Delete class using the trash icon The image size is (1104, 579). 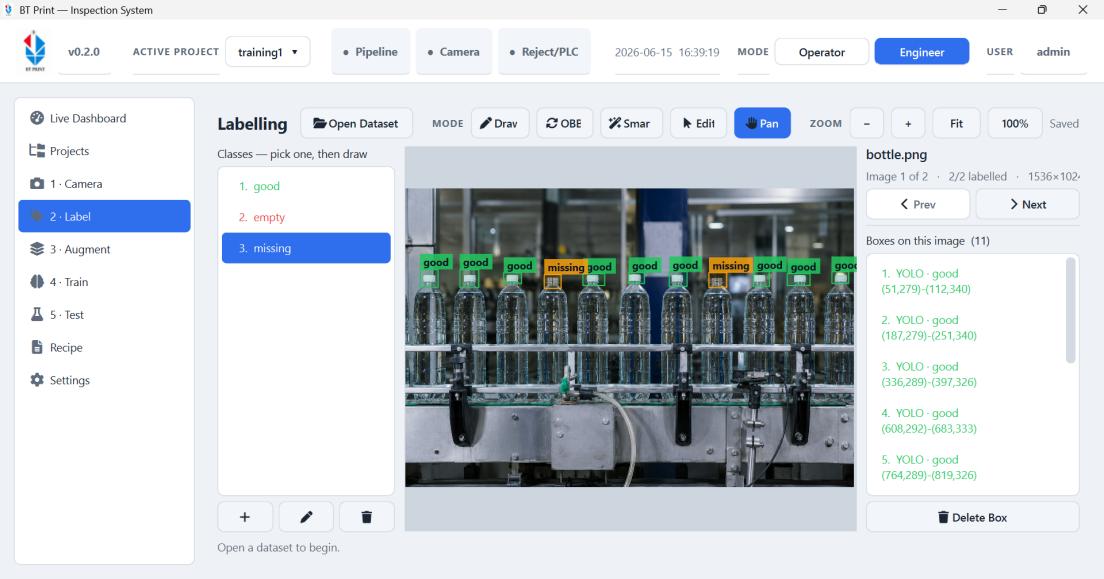point(367,517)
